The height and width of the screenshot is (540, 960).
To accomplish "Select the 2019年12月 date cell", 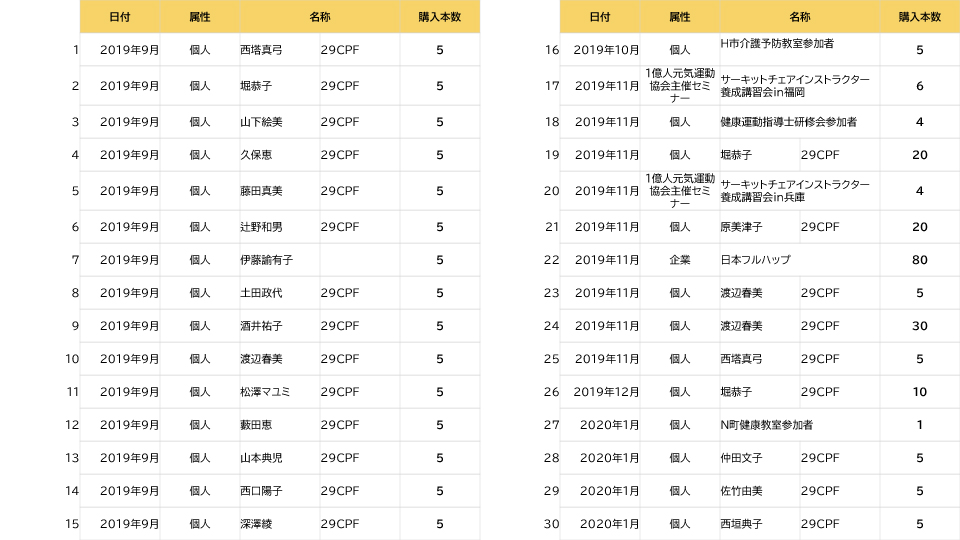I will point(600,392).
